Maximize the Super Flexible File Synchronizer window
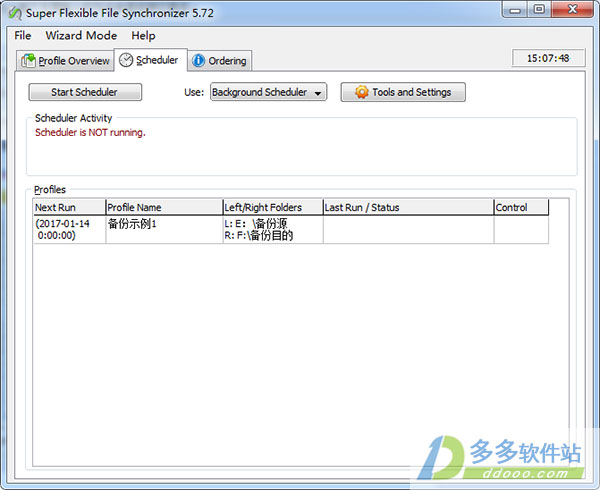Screen dimensions: 600x490 (540, 10)
